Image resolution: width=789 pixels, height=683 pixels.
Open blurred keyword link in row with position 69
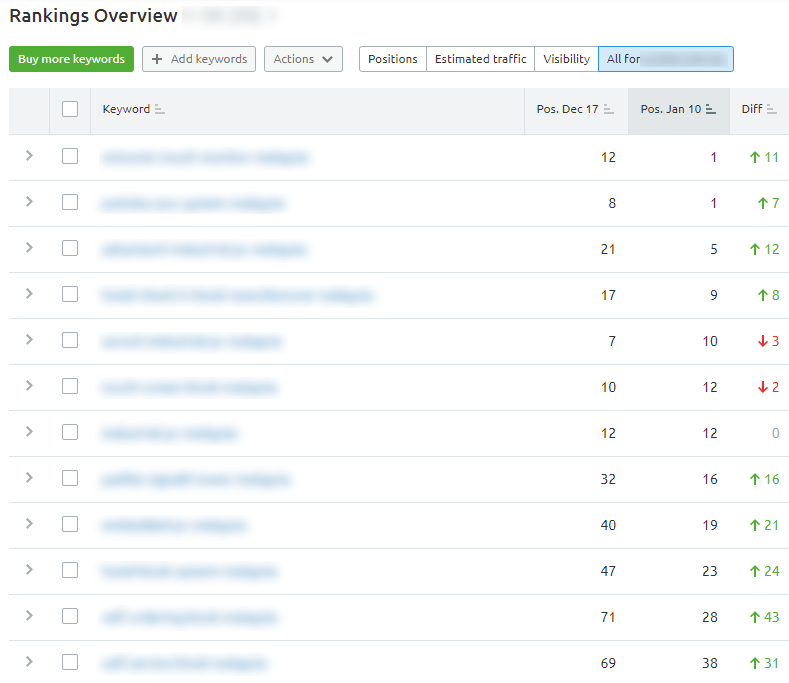[x=184, y=663]
